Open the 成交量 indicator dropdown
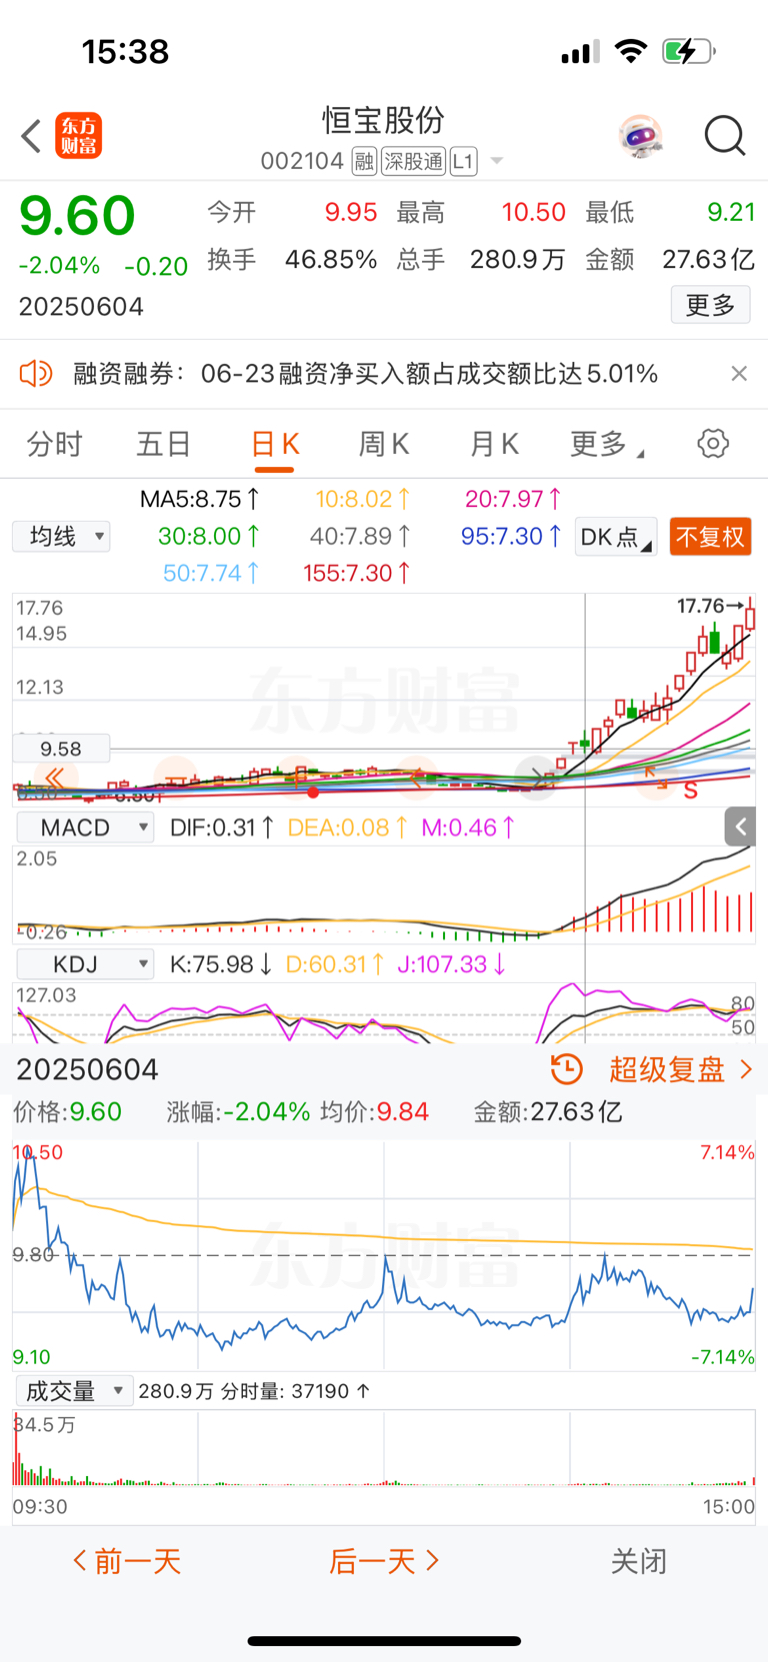 coord(75,1391)
